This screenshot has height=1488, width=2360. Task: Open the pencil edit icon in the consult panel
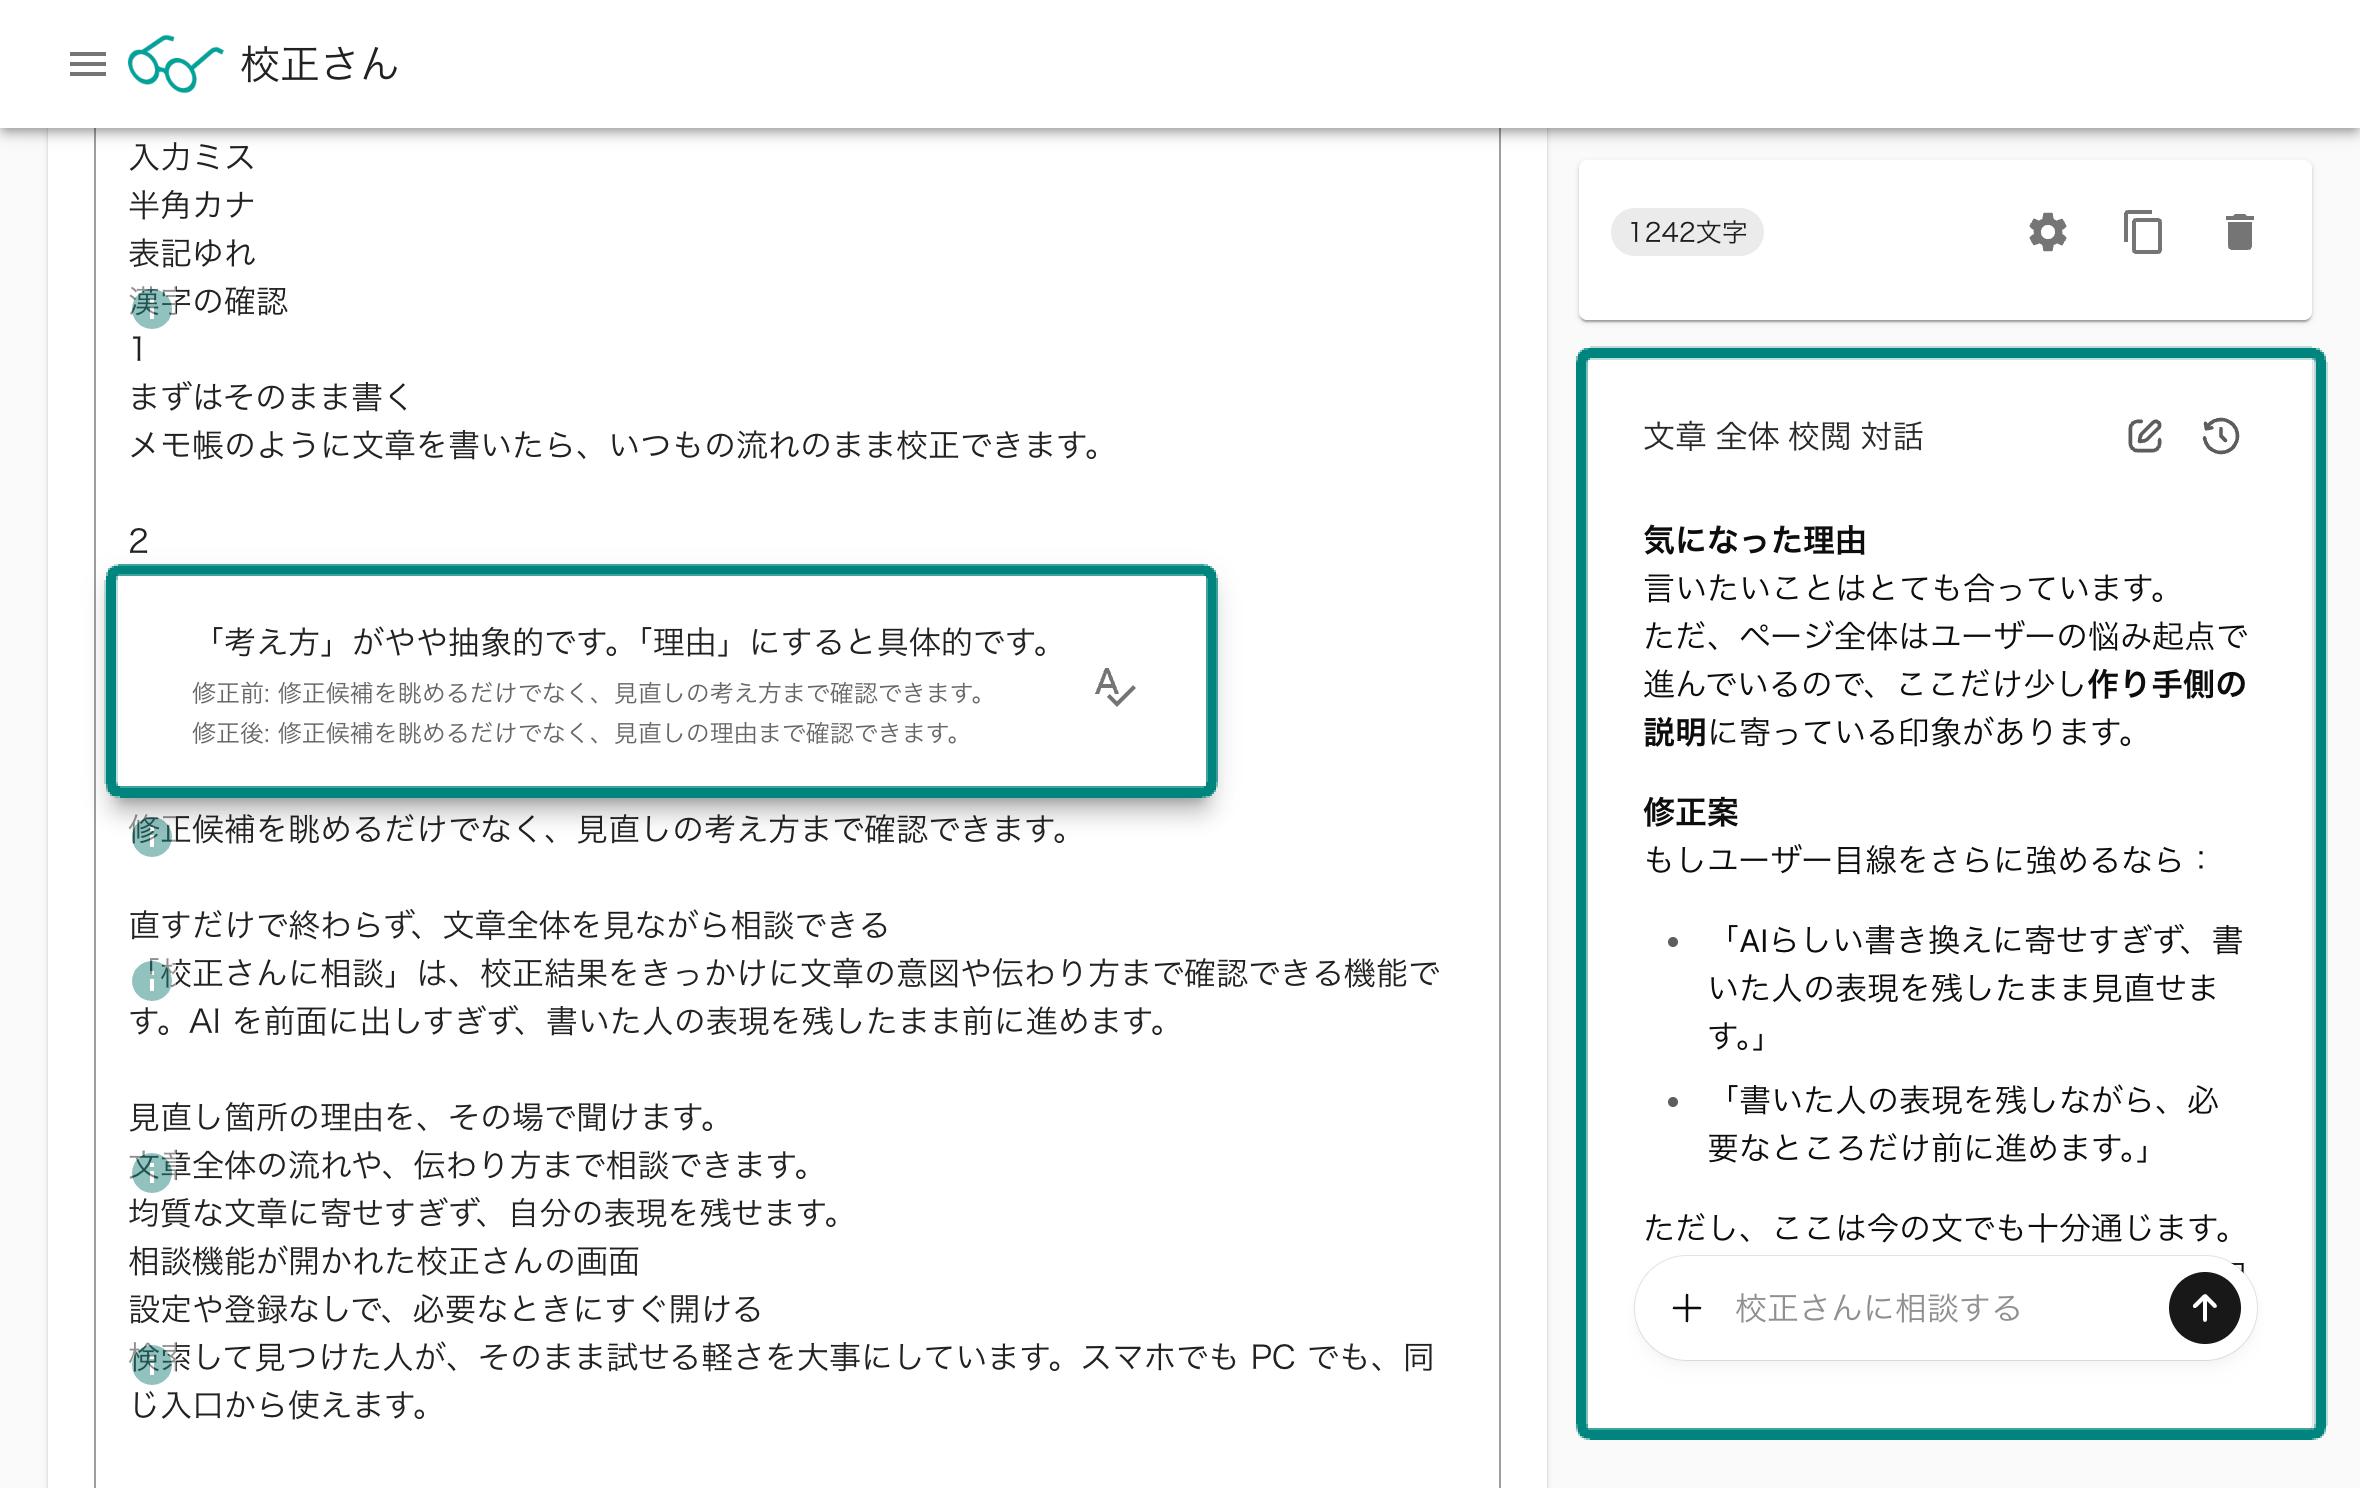click(x=2146, y=436)
